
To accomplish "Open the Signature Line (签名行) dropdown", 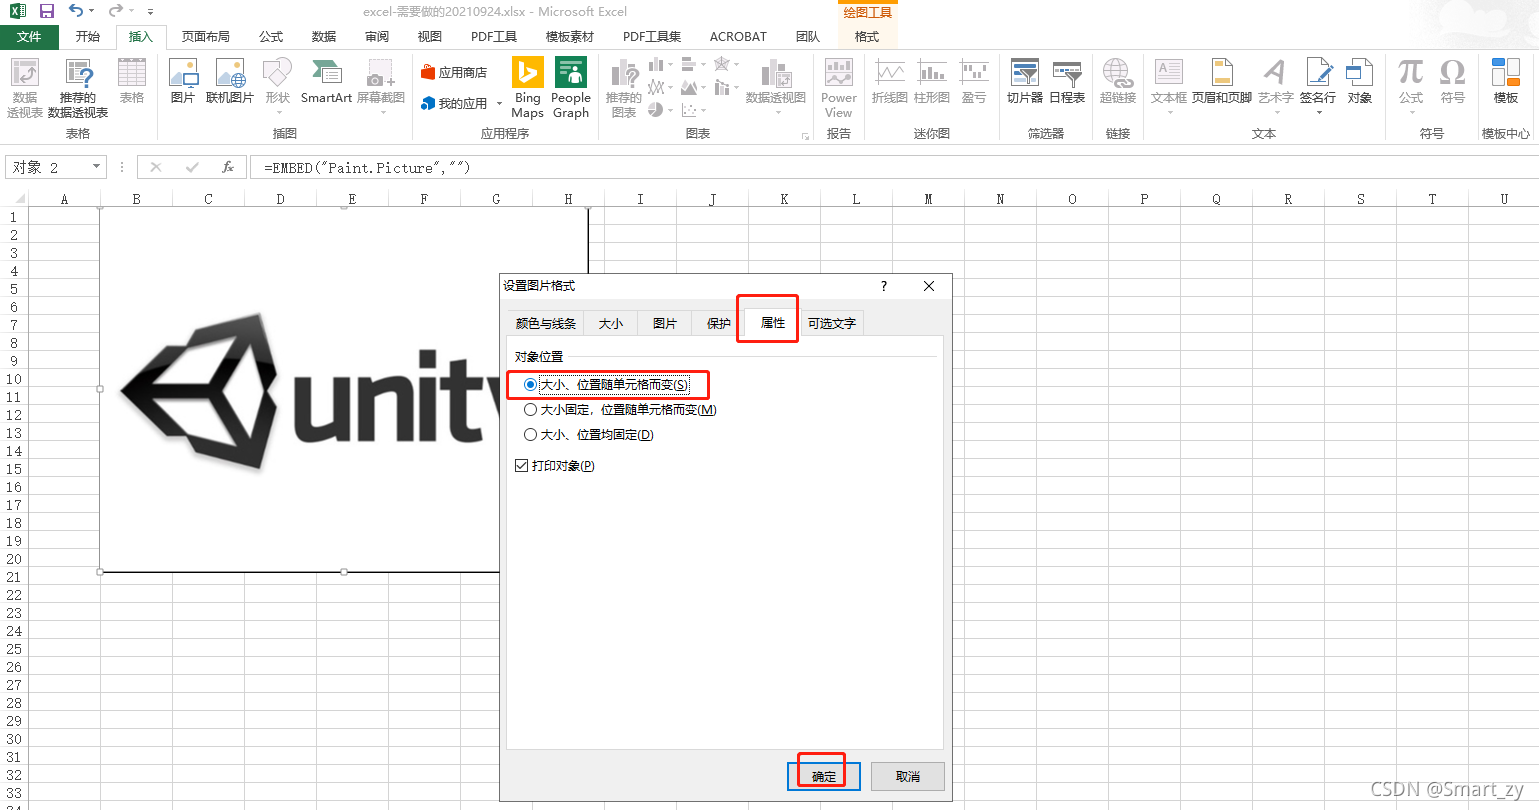I will 1318,86.
